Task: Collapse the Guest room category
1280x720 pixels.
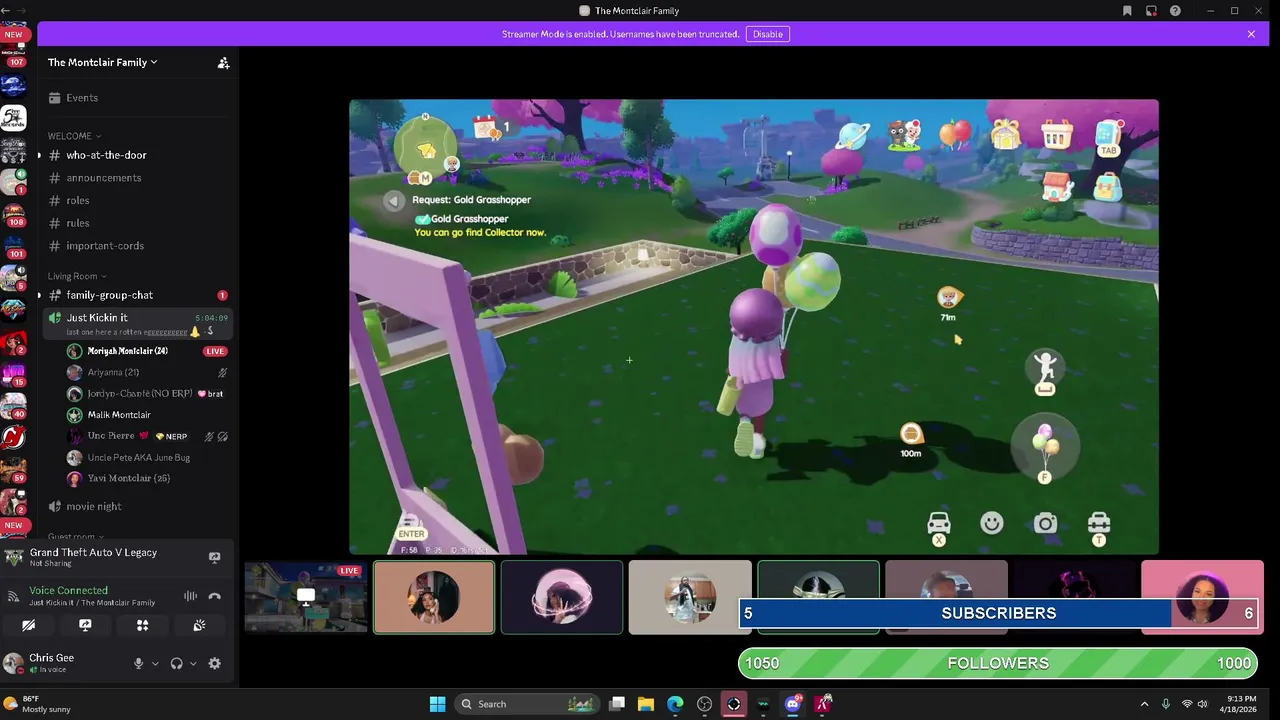Action: (x=75, y=537)
